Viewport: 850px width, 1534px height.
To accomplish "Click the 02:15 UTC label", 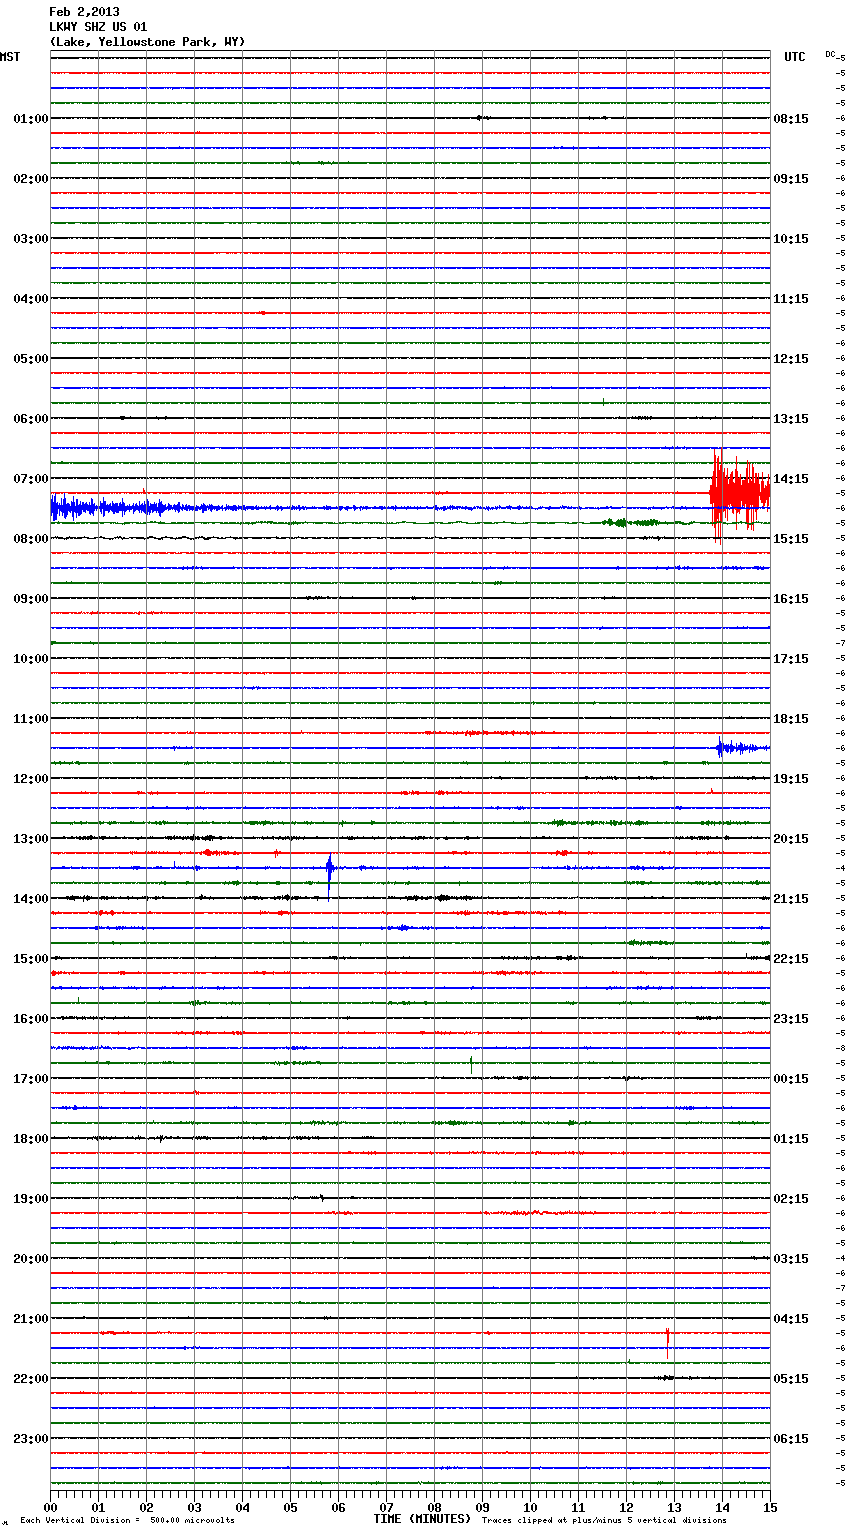I will pos(791,1199).
